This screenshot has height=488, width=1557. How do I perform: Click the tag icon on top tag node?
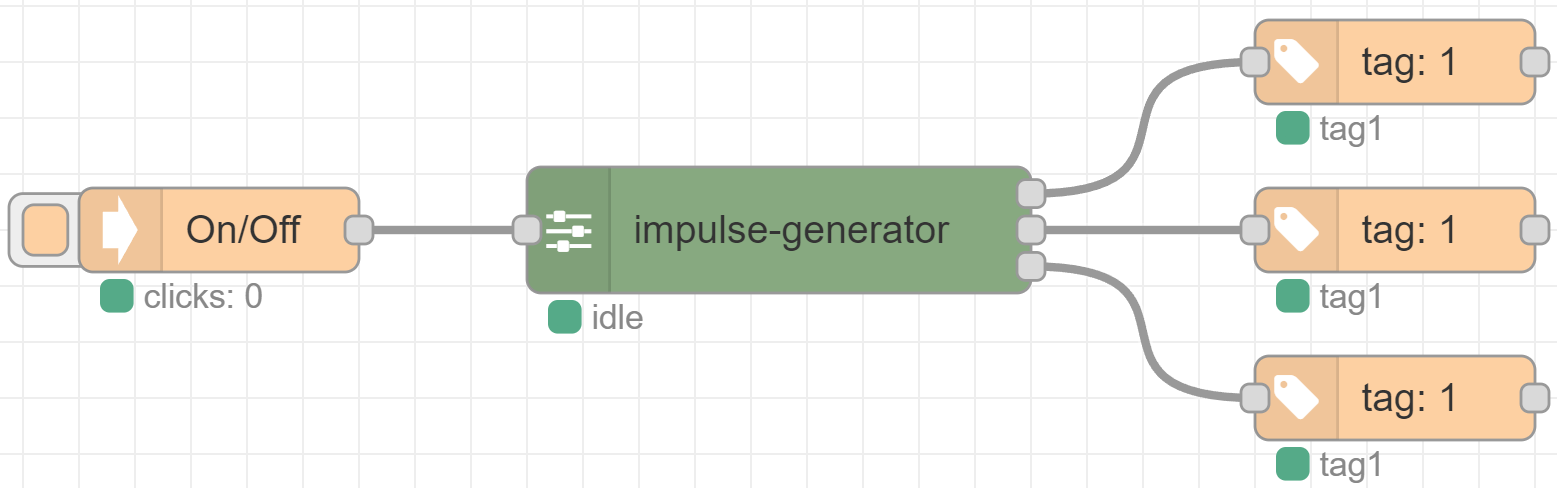click(x=1296, y=62)
